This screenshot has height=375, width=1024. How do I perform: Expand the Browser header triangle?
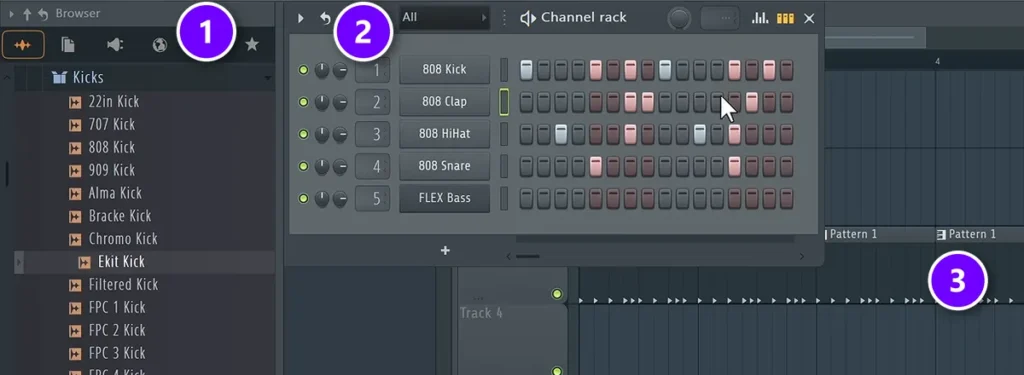11,13
